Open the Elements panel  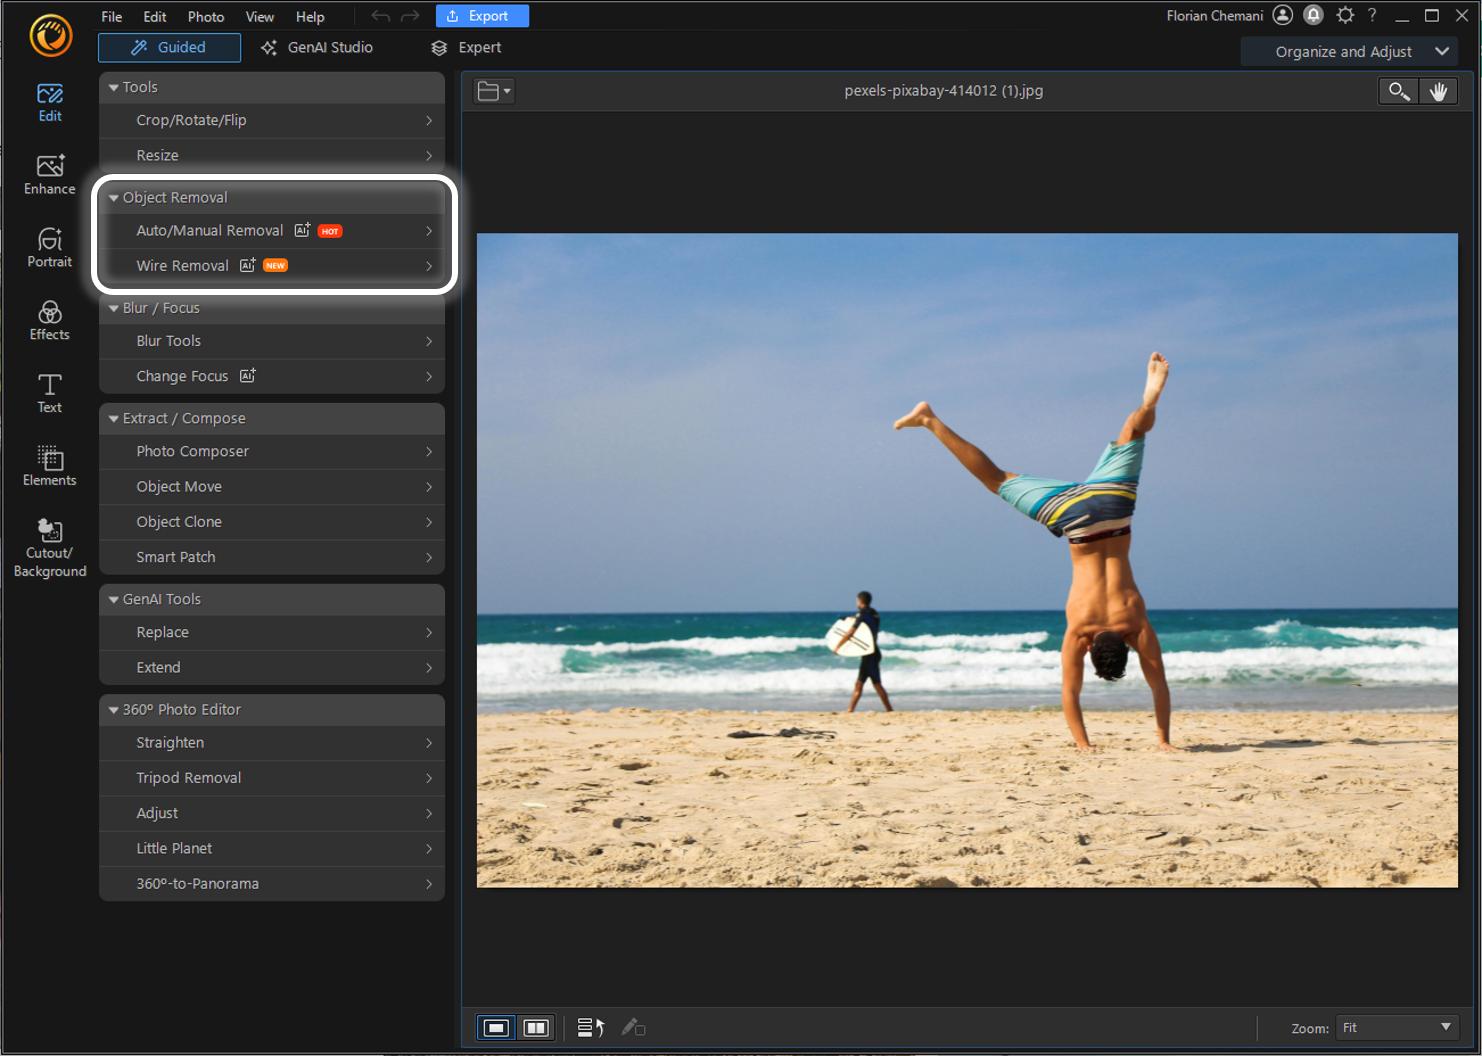(x=48, y=463)
